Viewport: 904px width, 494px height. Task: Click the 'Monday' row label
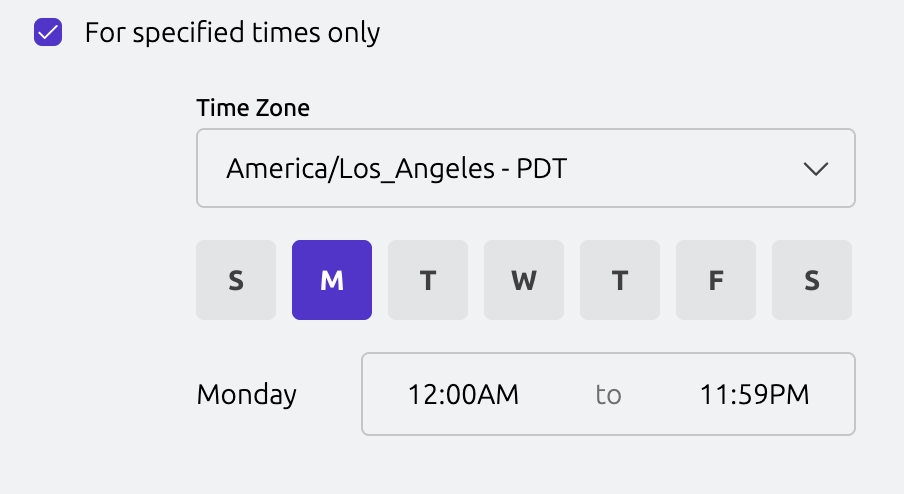click(247, 394)
